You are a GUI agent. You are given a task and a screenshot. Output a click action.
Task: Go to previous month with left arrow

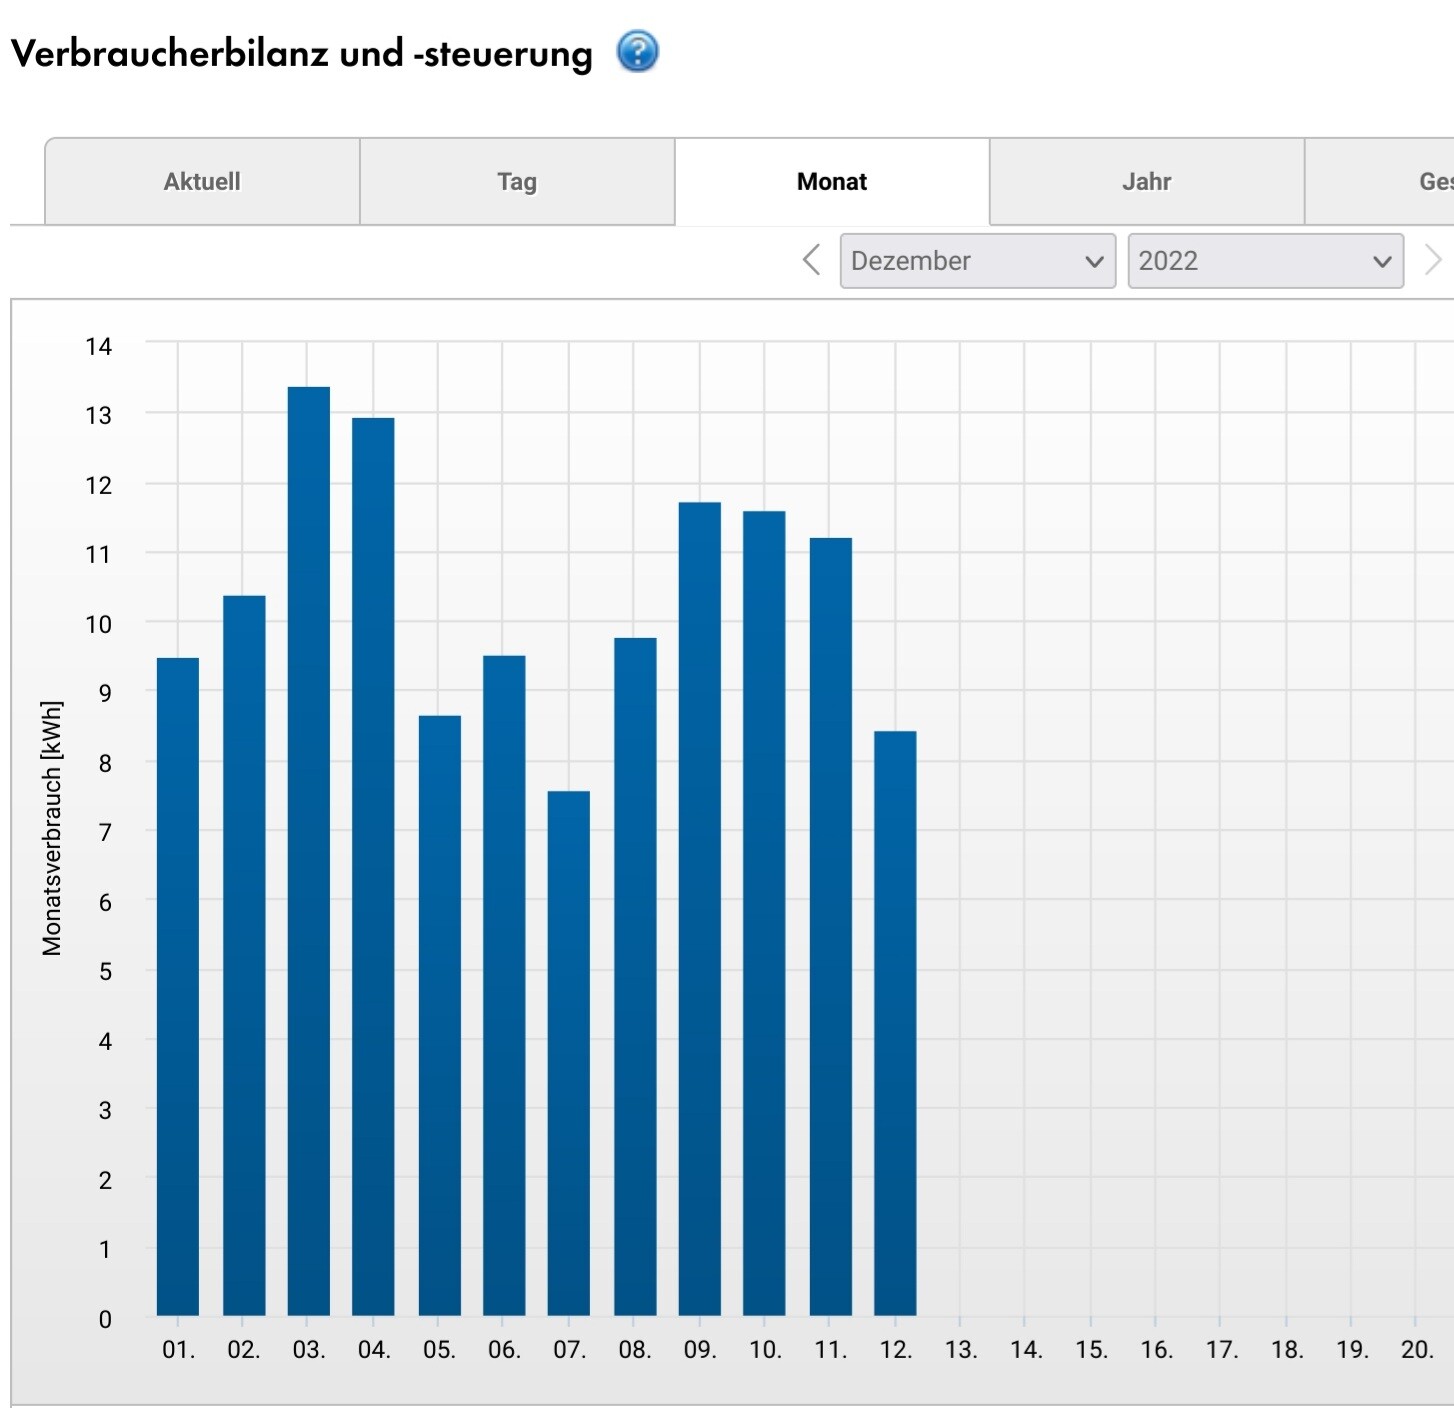click(812, 260)
